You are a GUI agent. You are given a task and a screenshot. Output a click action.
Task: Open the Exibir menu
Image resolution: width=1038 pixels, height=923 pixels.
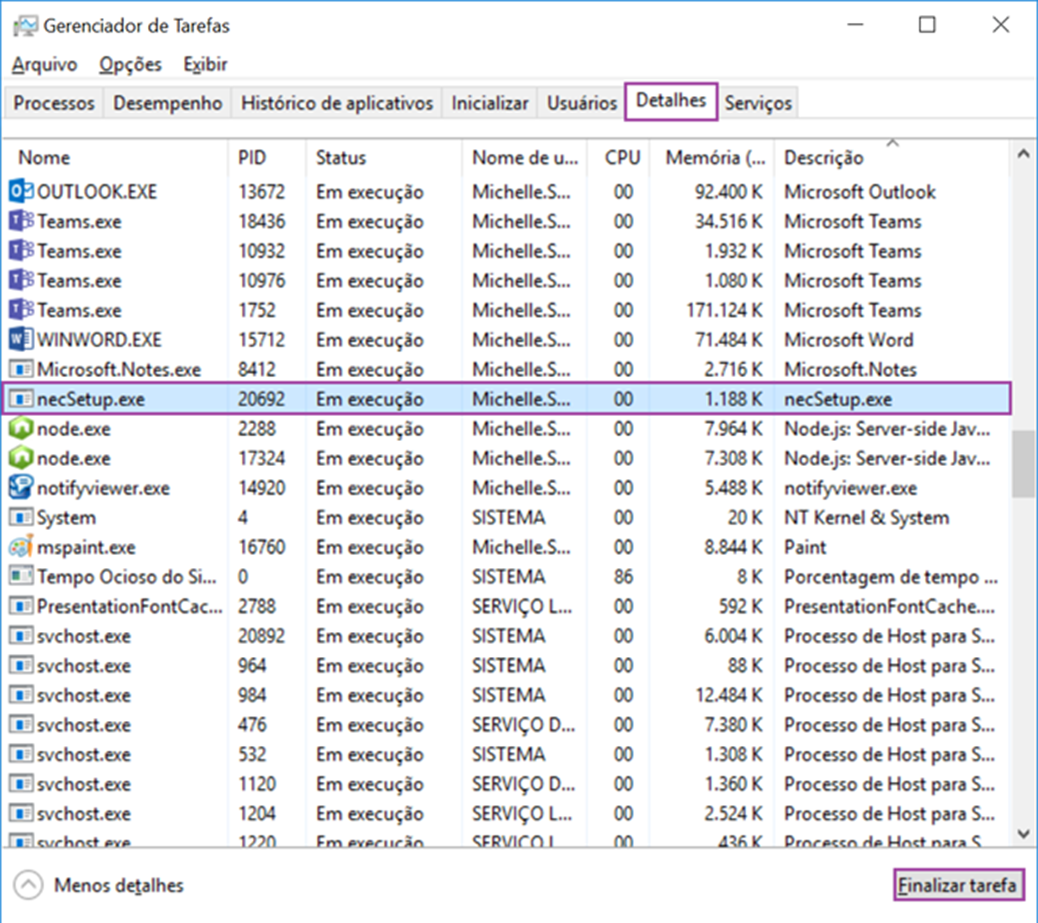205,64
